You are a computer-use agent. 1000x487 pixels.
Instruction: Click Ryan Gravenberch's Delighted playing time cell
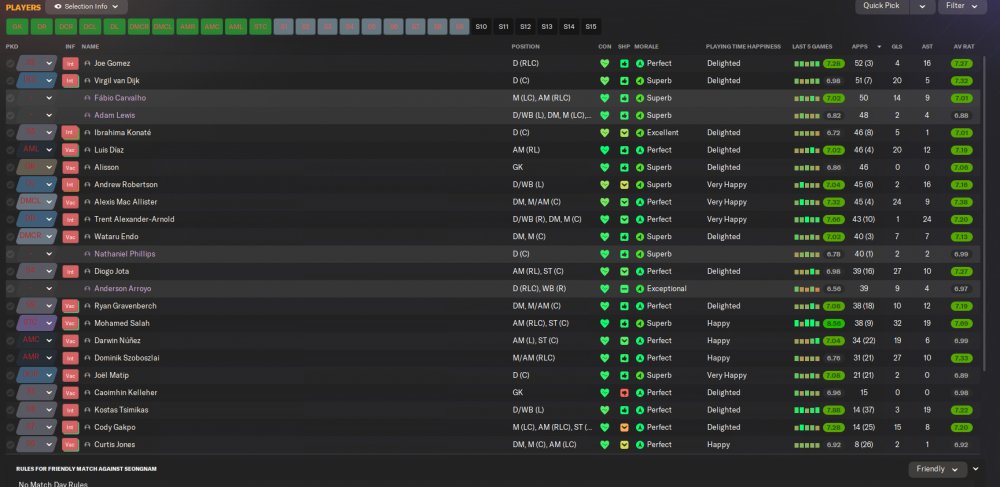pyautogui.click(x=723, y=306)
